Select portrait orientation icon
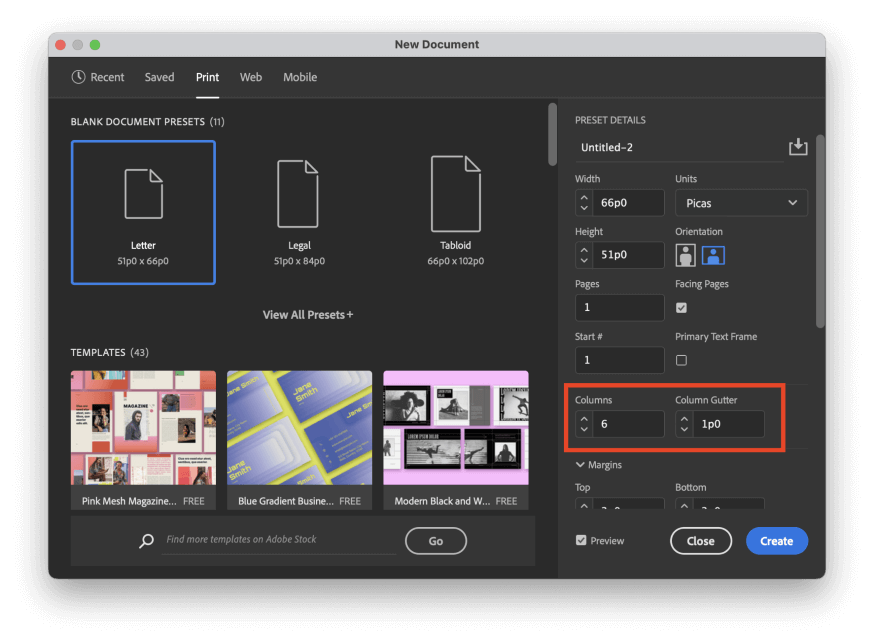This screenshot has height=643, width=874. [x=685, y=255]
